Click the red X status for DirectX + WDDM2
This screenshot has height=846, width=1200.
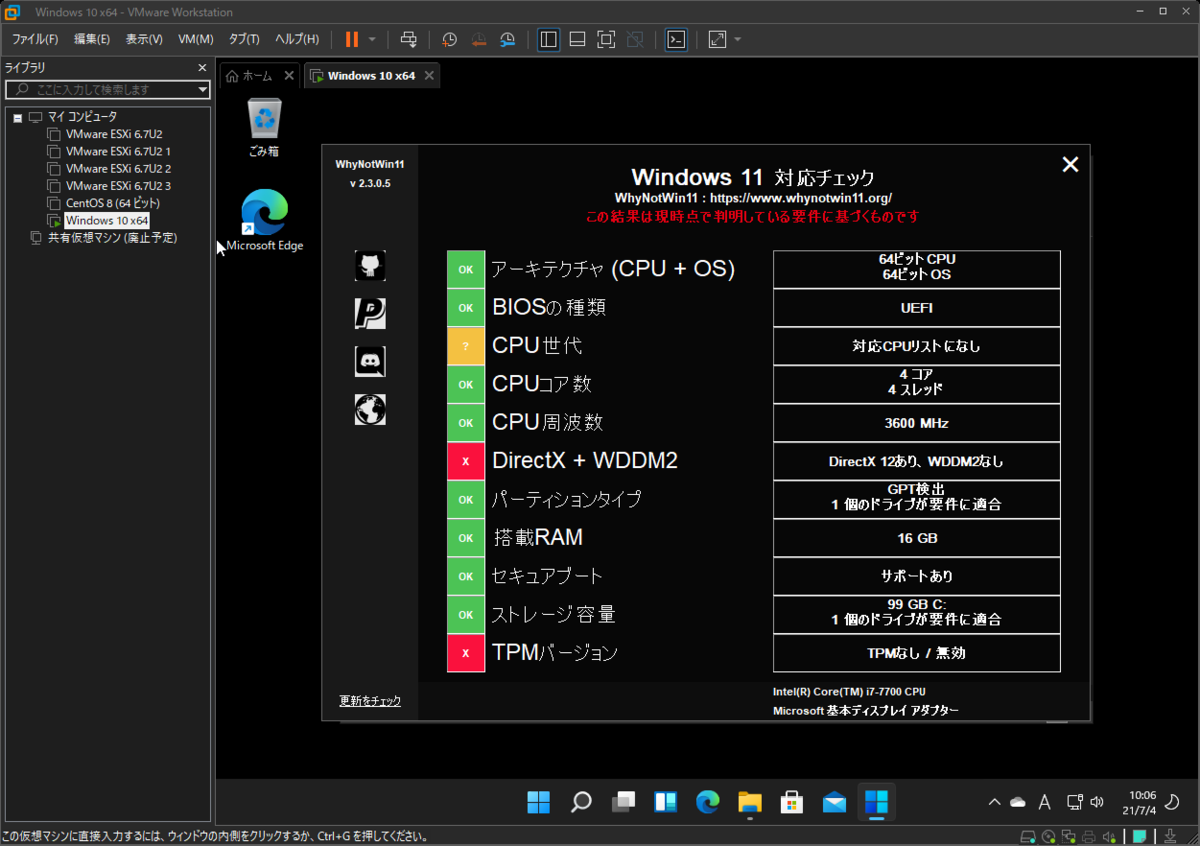click(x=466, y=461)
